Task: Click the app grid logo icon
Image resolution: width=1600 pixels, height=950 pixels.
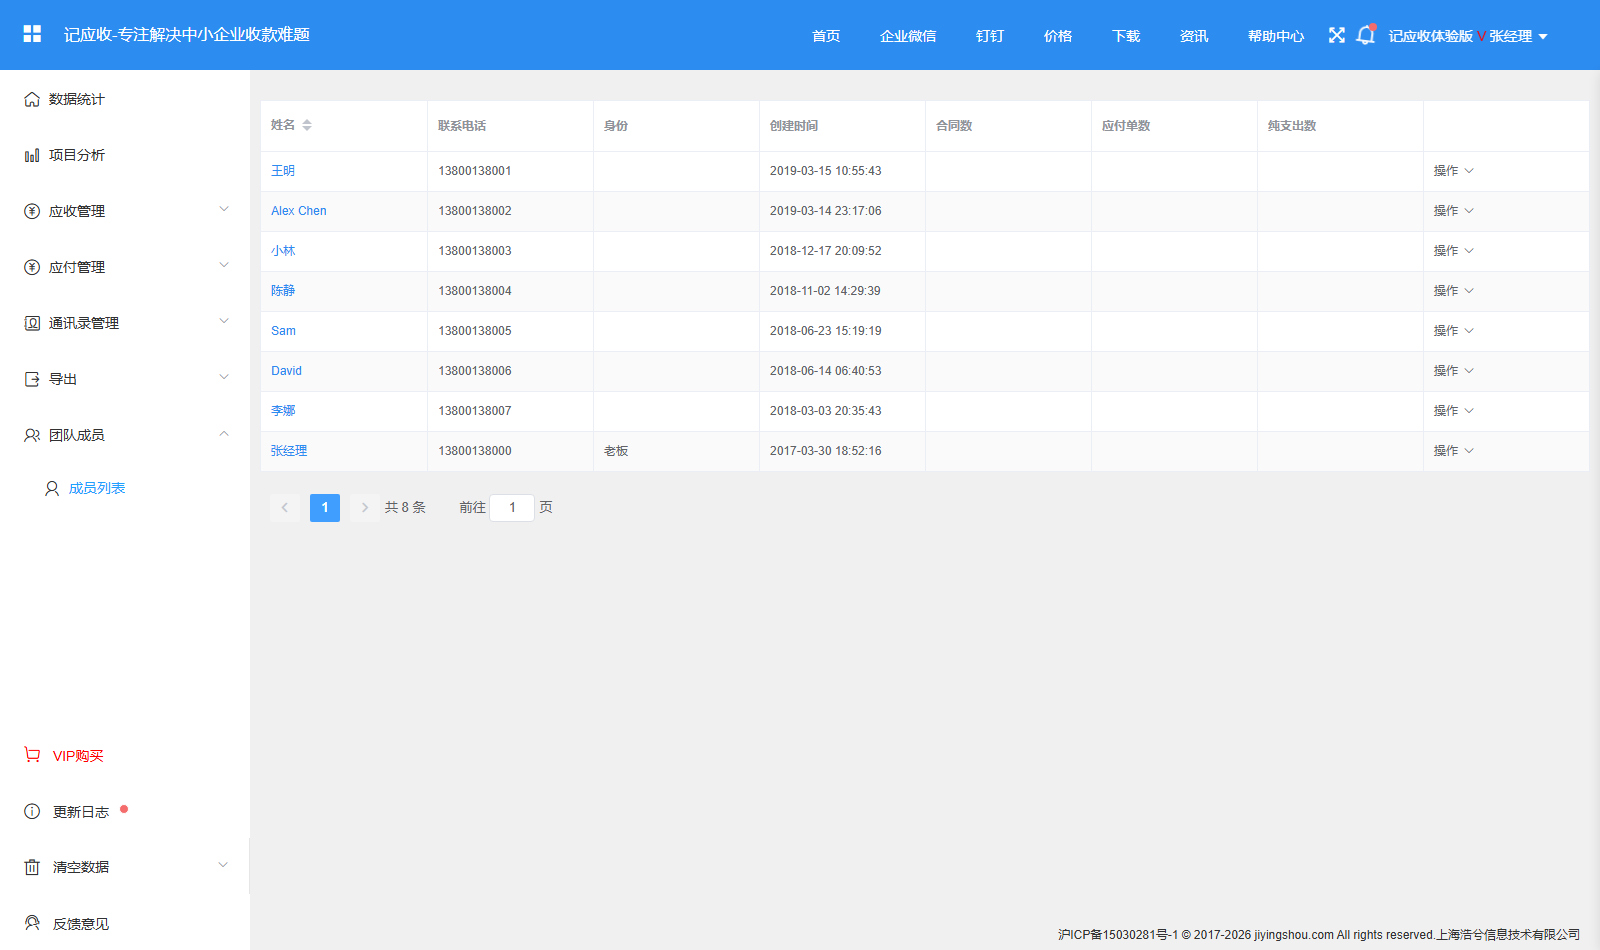Action: point(32,34)
